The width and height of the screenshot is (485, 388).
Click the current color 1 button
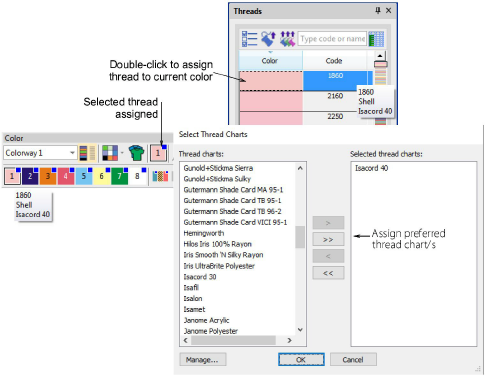coord(158,153)
